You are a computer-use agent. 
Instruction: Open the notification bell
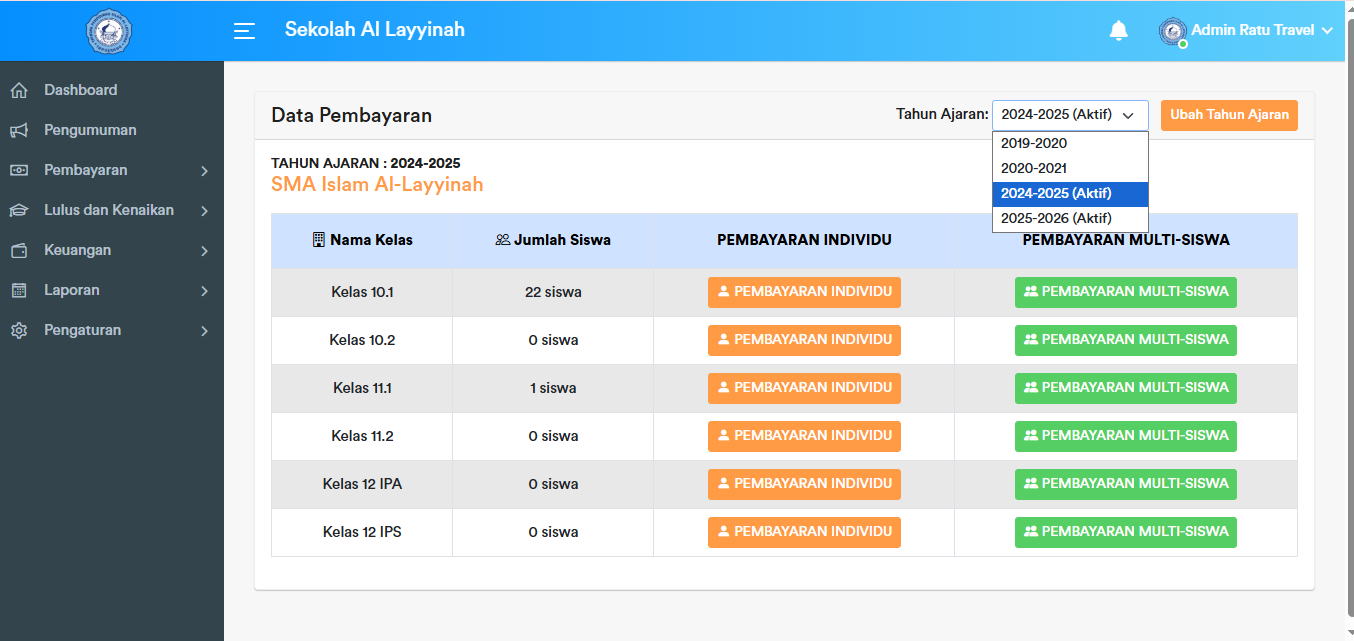pos(1118,31)
